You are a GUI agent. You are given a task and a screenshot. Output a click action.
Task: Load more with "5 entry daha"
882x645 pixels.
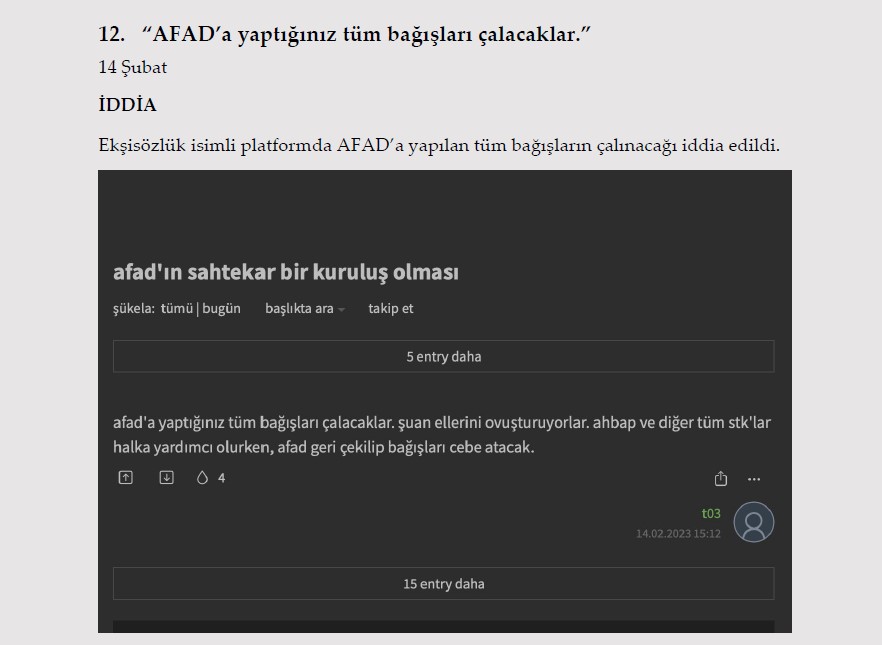point(443,357)
